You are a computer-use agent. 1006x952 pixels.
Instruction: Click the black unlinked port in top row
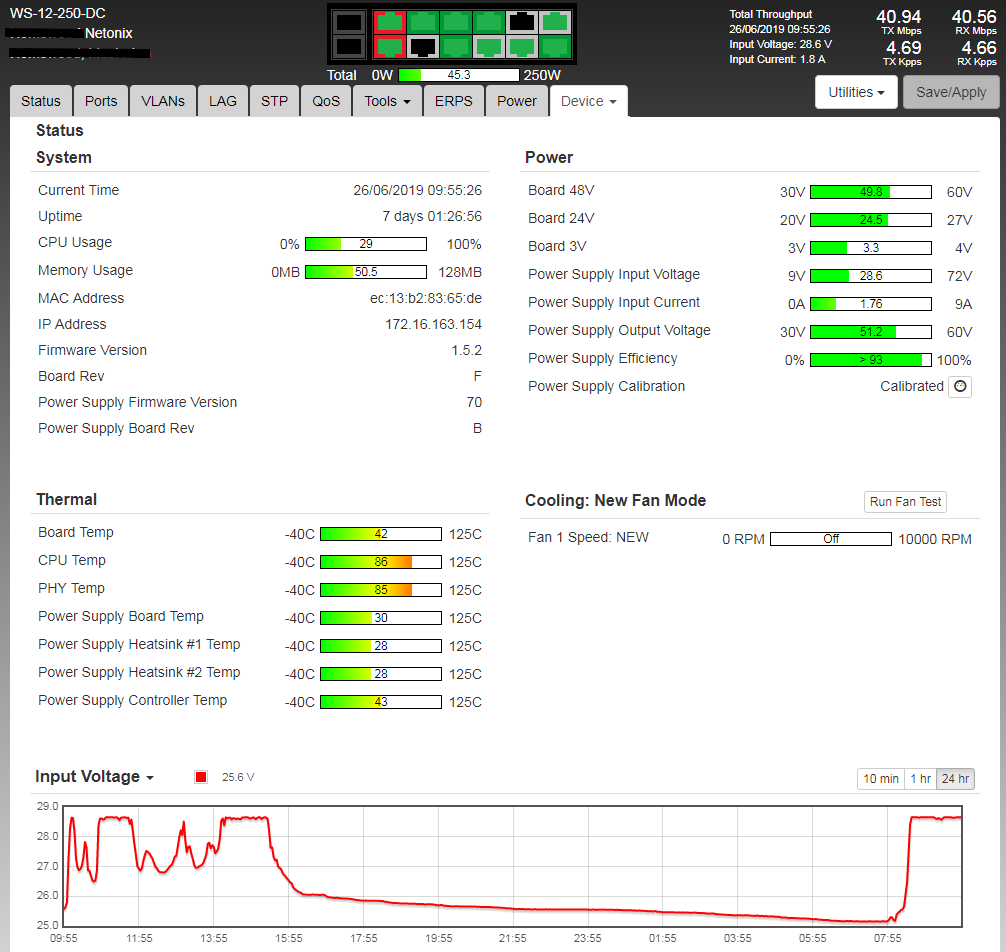point(522,21)
